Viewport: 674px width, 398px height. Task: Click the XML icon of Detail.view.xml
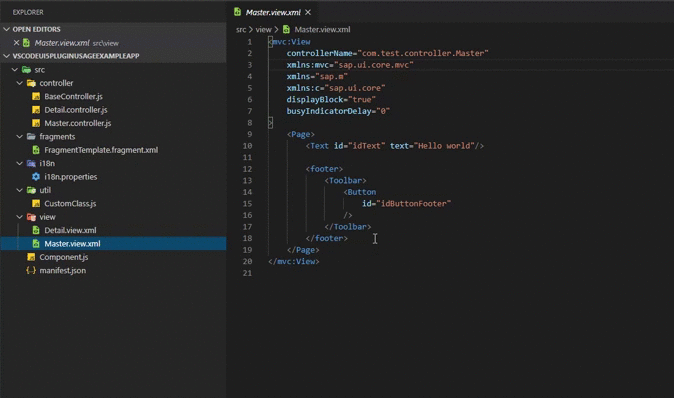tap(36, 230)
